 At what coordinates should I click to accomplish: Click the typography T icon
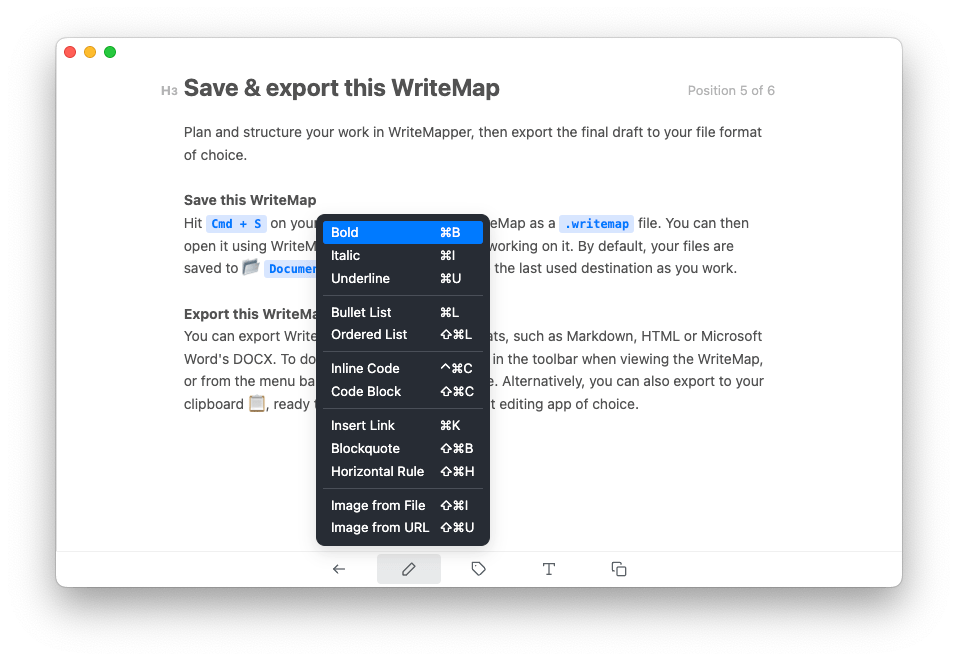click(549, 569)
